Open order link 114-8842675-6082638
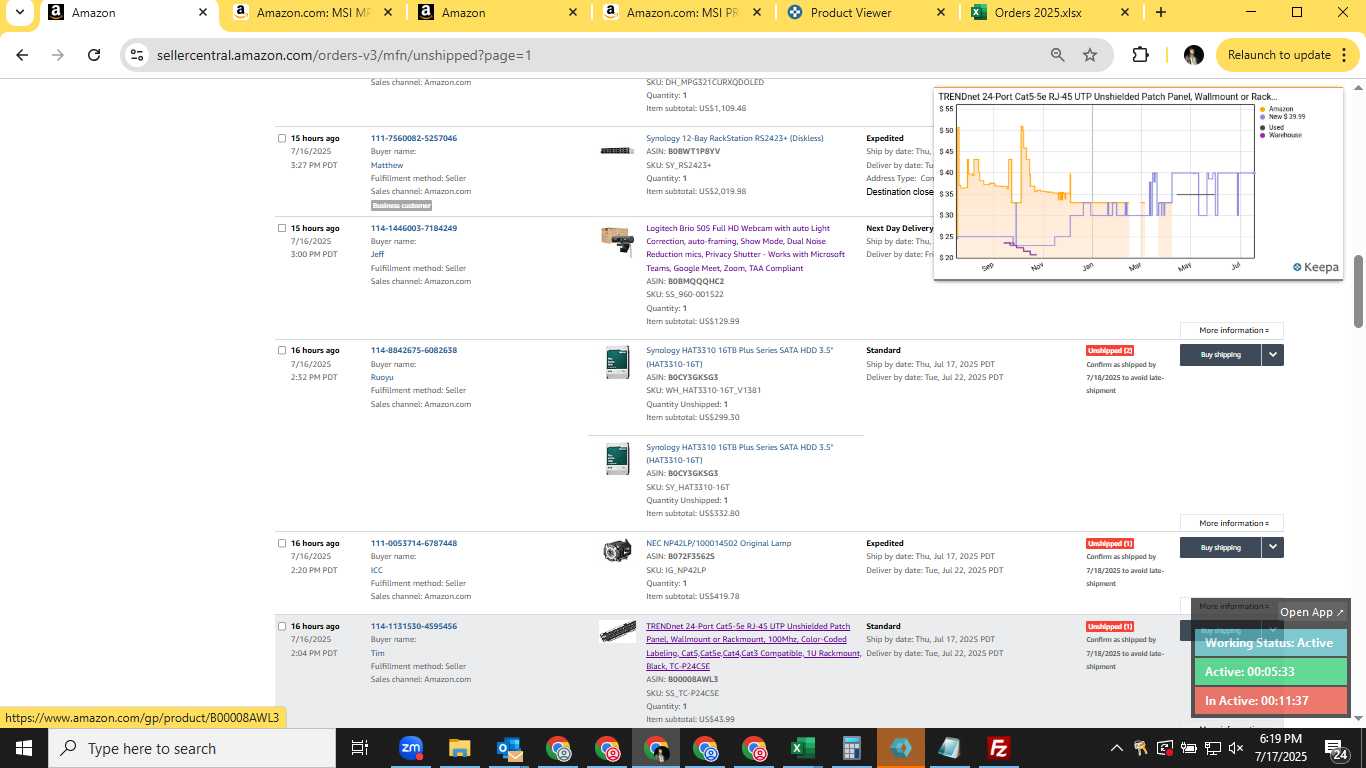 pyautogui.click(x=414, y=350)
